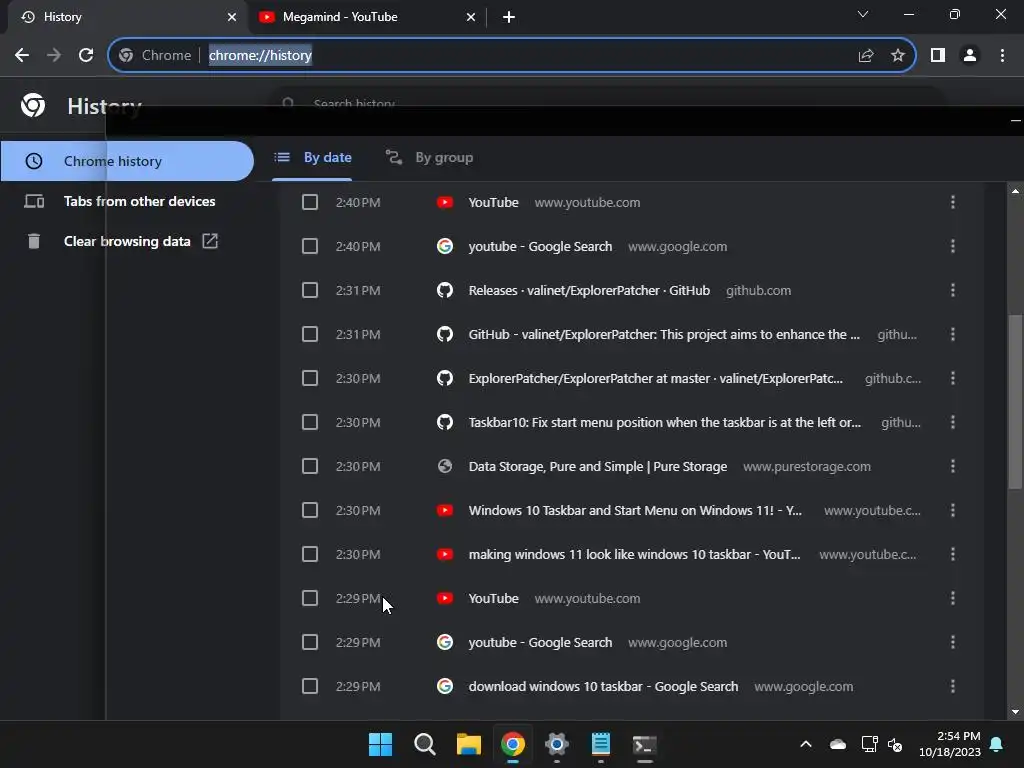Share this page using the share icon

pyautogui.click(x=866, y=56)
